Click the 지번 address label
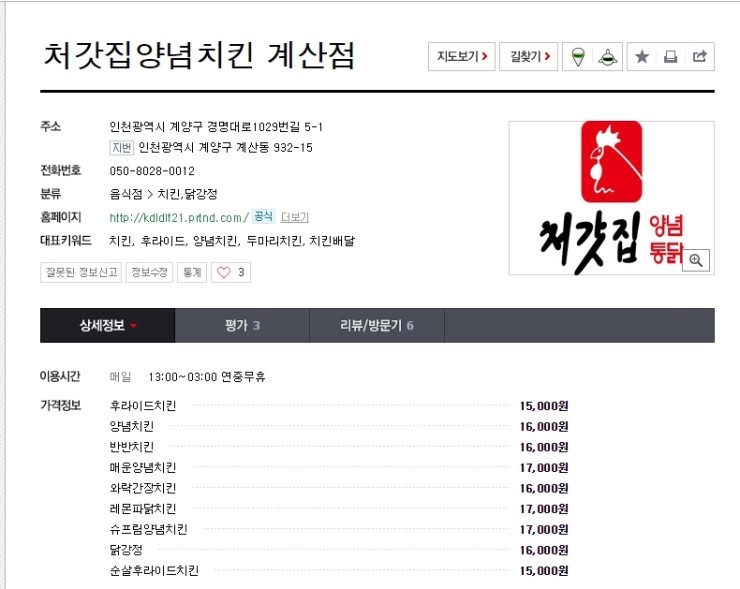The height and width of the screenshot is (589, 740). 122,148
